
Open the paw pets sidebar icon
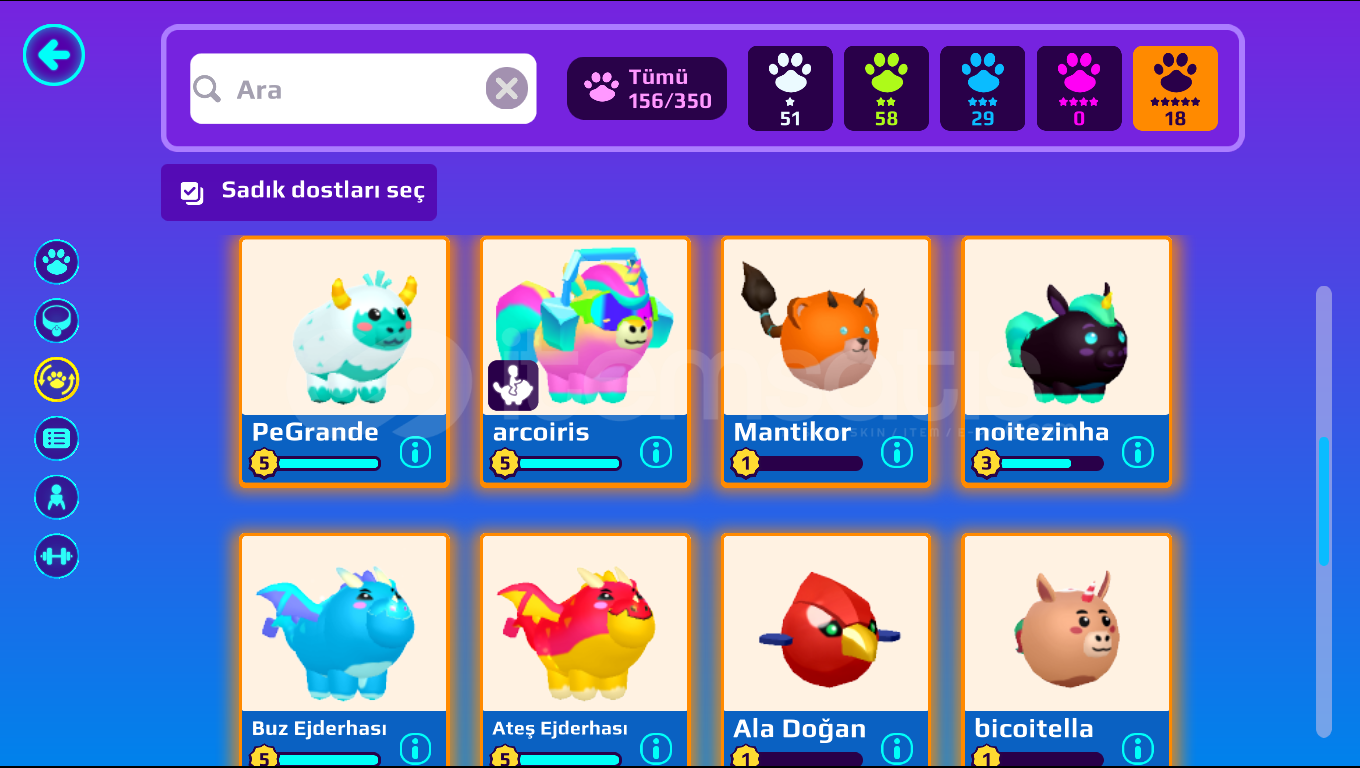tap(57, 262)
